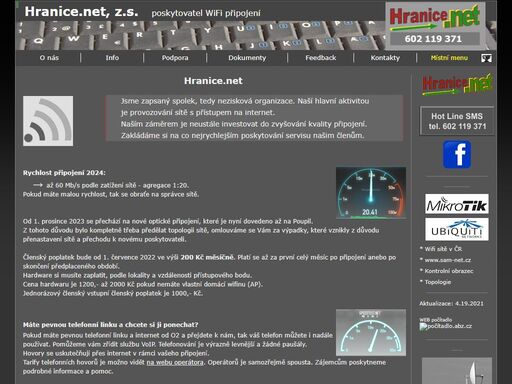
Task: Open the 'Kontrolní obrazec' link
Action: pos(449,271)
